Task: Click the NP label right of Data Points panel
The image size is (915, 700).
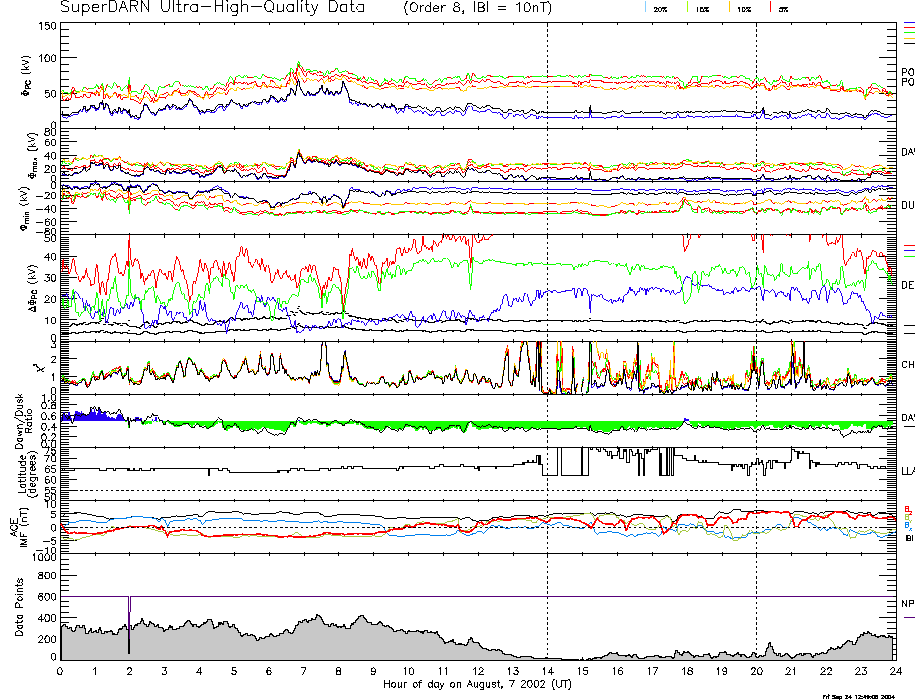Action: pos(907,604)
